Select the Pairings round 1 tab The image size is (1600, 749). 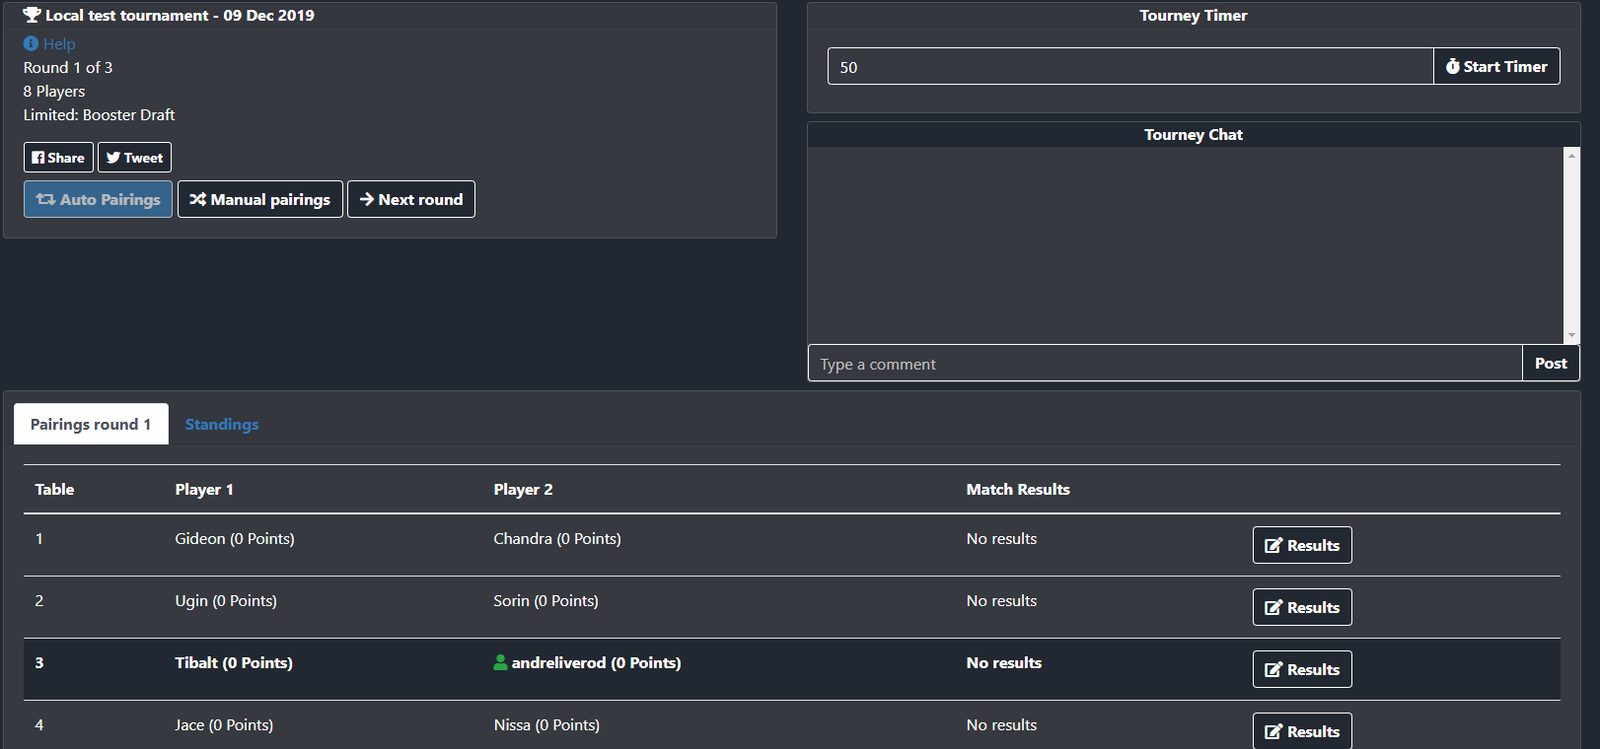(x=91, y=425)
